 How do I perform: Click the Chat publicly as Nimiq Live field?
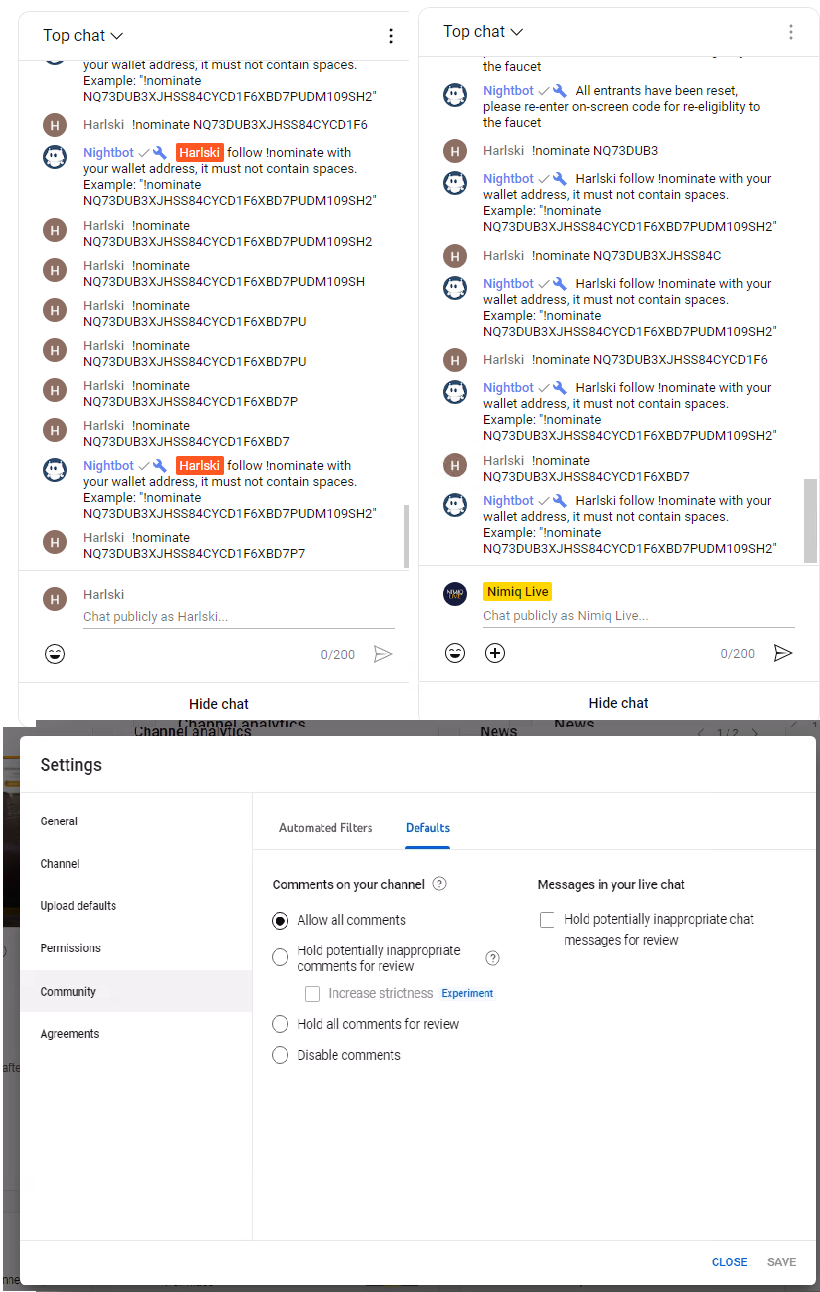(638, 616)
